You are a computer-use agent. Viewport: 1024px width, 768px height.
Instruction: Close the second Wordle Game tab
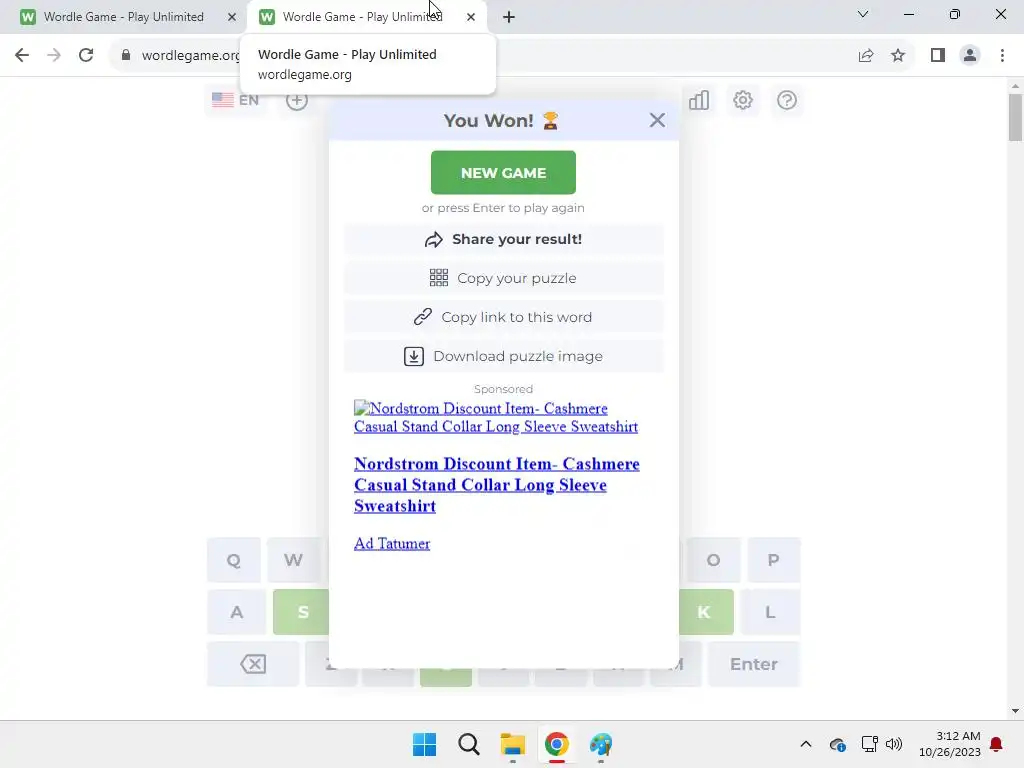pos(471,17)
